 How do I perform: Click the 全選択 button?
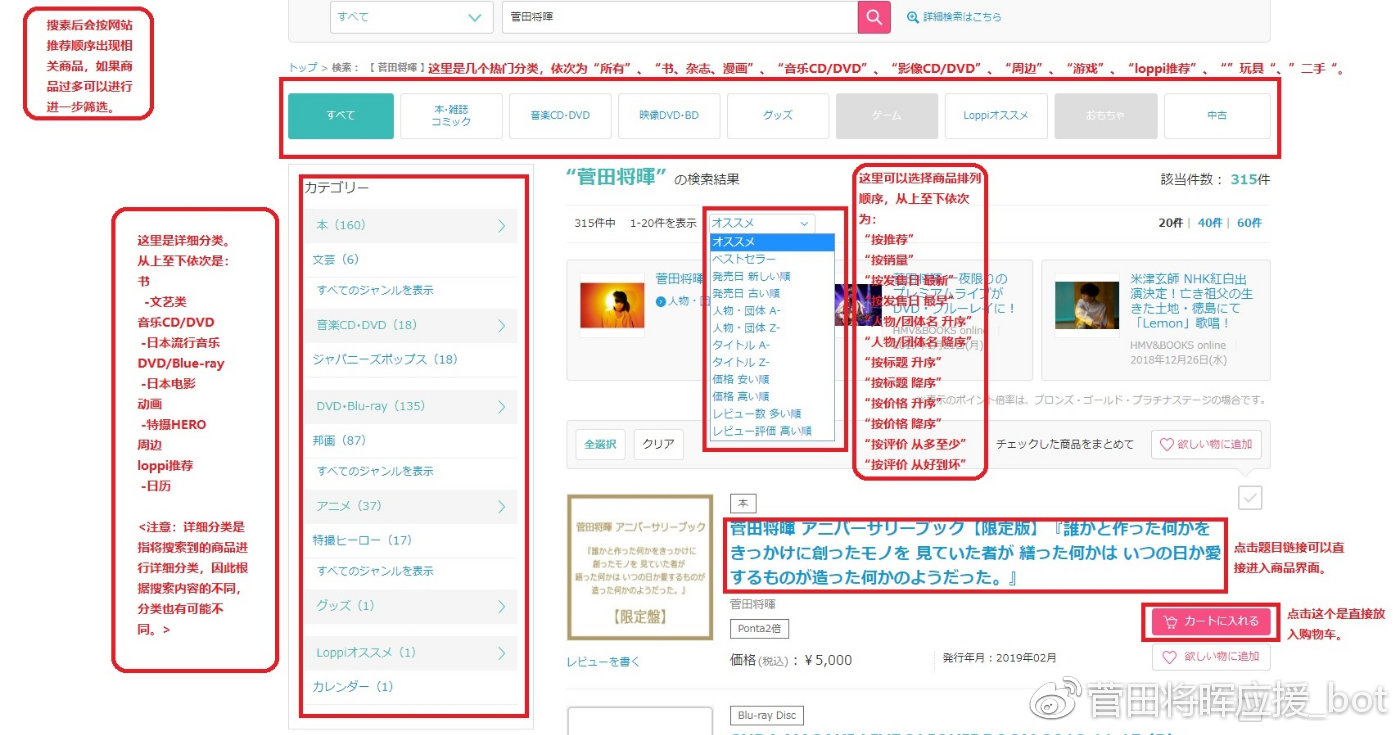tap(600, 445)
